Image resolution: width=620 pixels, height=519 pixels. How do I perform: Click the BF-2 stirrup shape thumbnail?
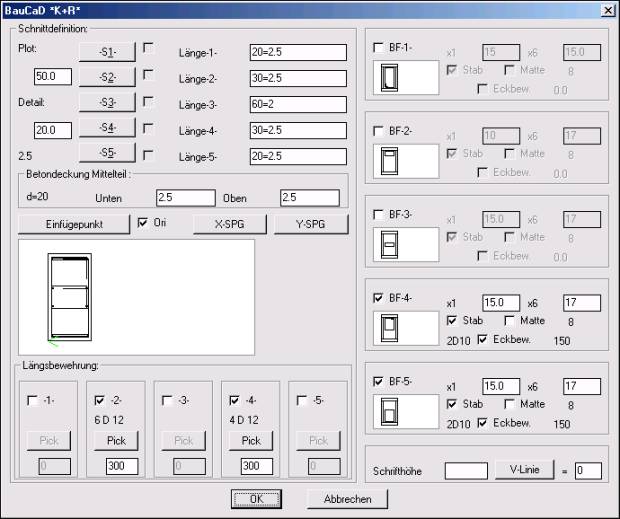coord(406,161)
